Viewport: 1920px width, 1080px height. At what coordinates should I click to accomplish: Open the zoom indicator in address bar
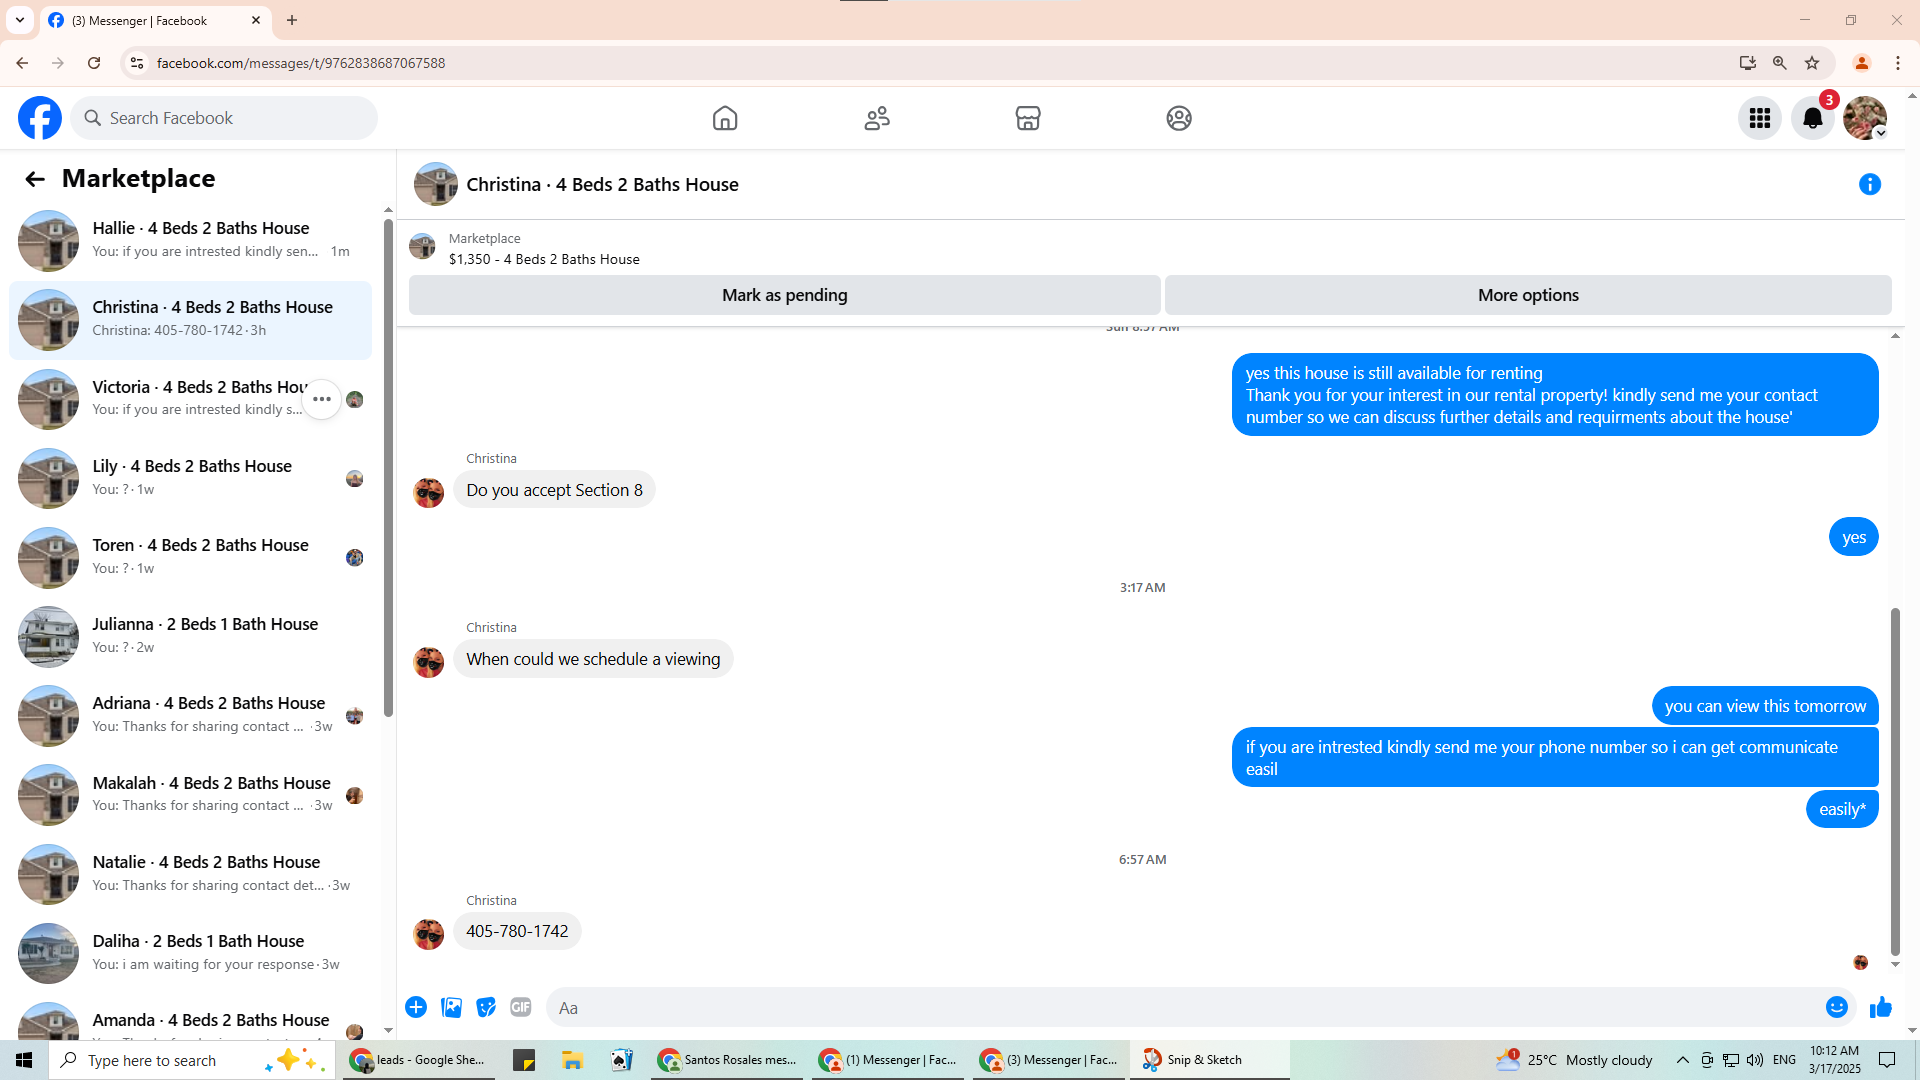[x=1780, y=63]
